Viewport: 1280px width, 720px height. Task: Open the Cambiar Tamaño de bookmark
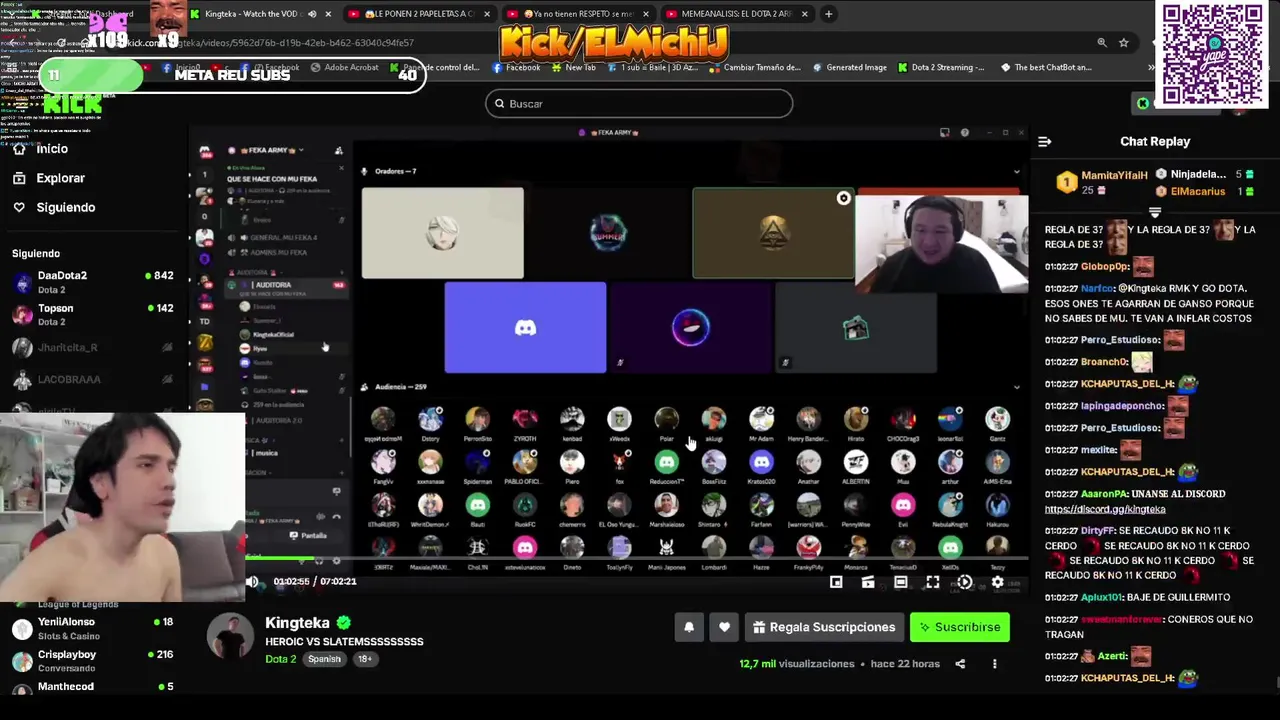754,67
